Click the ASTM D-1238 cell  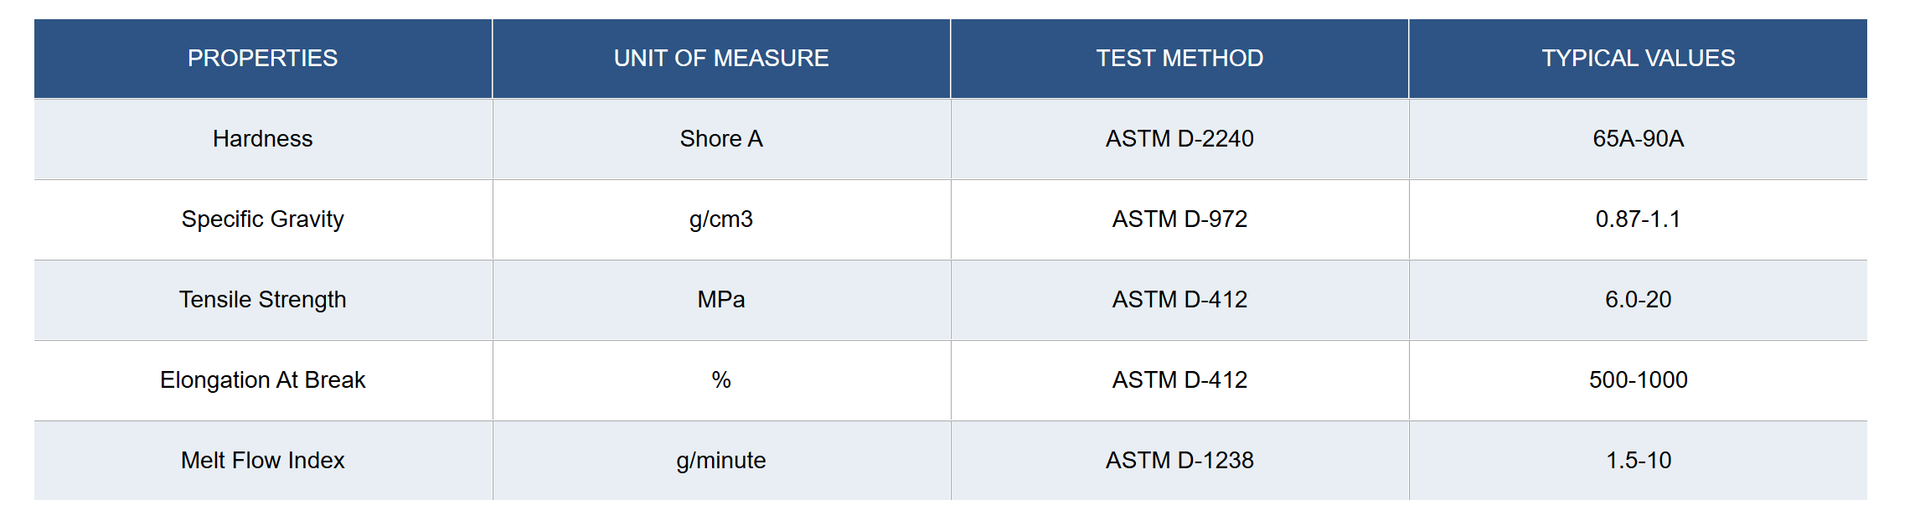(x=1180, y=460)
